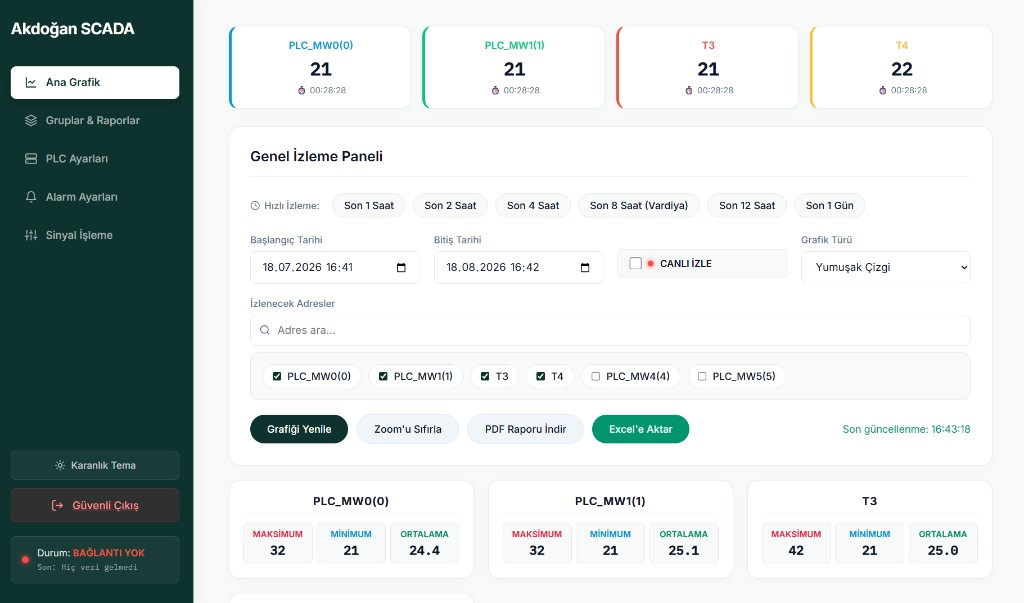
Task: Check the PLC_MW4(4) address checkbox
Action: [596, 376]
